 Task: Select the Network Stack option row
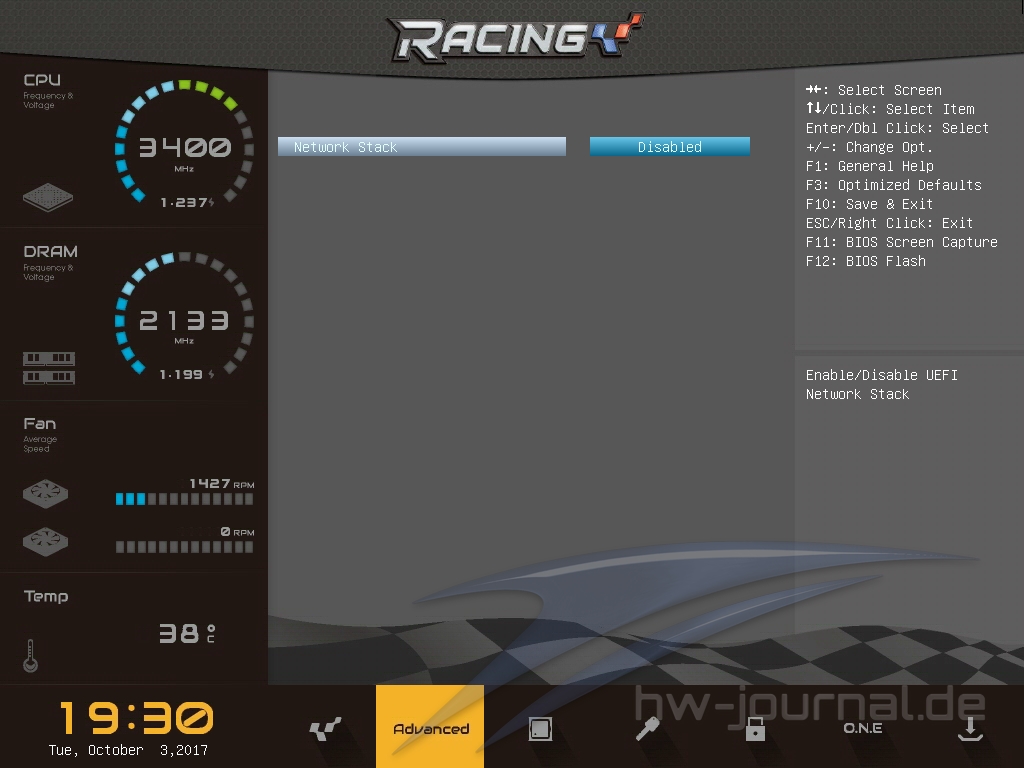coord(422,146)
